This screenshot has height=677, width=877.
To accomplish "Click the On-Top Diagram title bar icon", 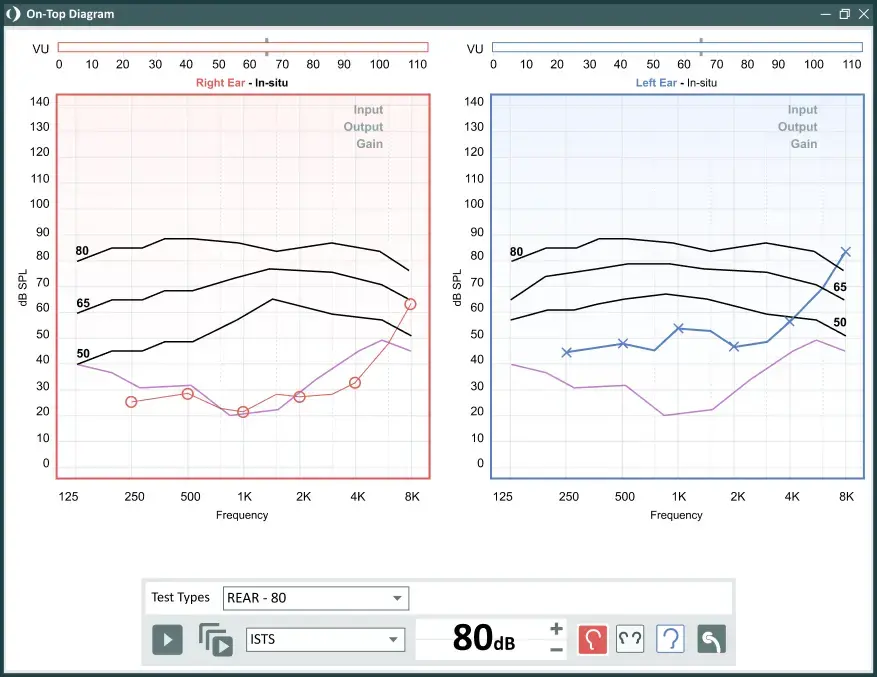I will click(x=13, y=14).
